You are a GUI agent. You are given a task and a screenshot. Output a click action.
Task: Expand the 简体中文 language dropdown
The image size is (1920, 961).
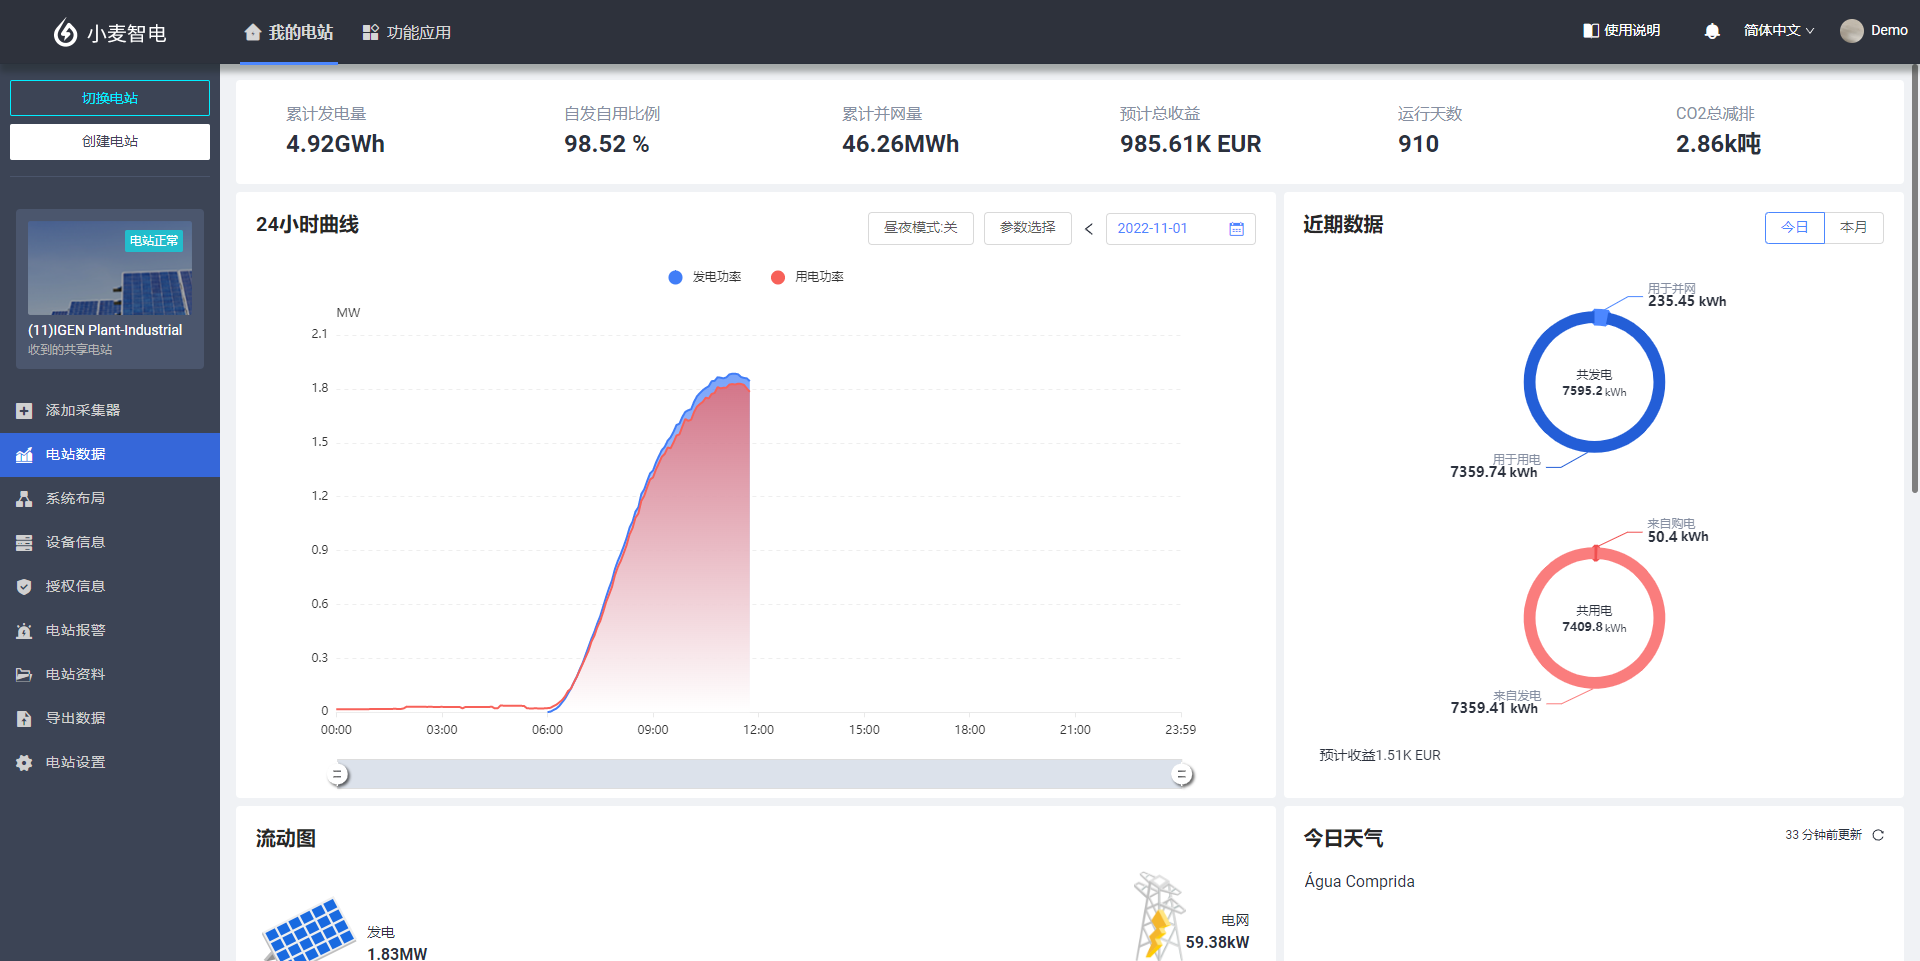(1778, 31)
